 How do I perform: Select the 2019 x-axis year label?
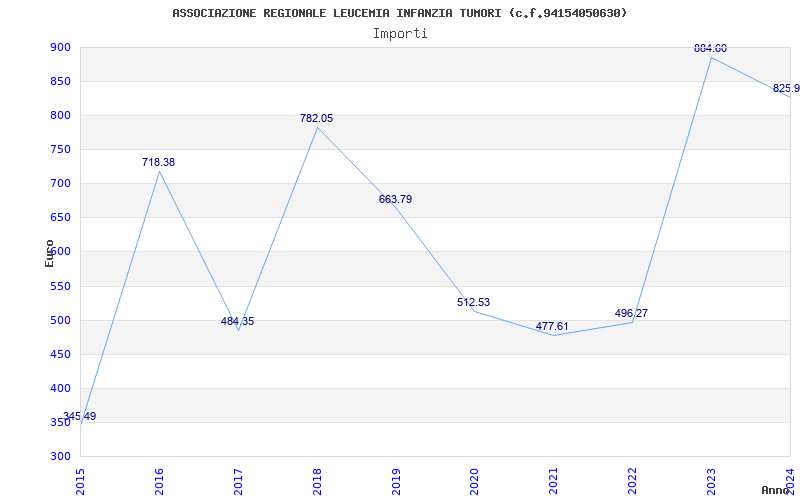[396, 481]
